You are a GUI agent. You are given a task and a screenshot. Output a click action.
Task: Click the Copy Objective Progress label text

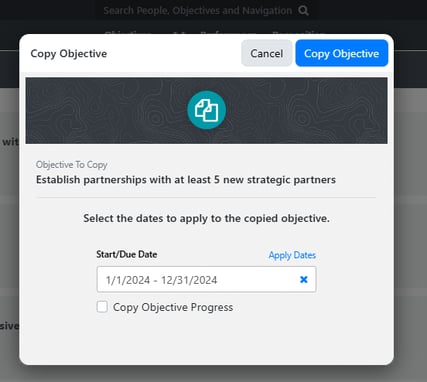tap(173, 307)
